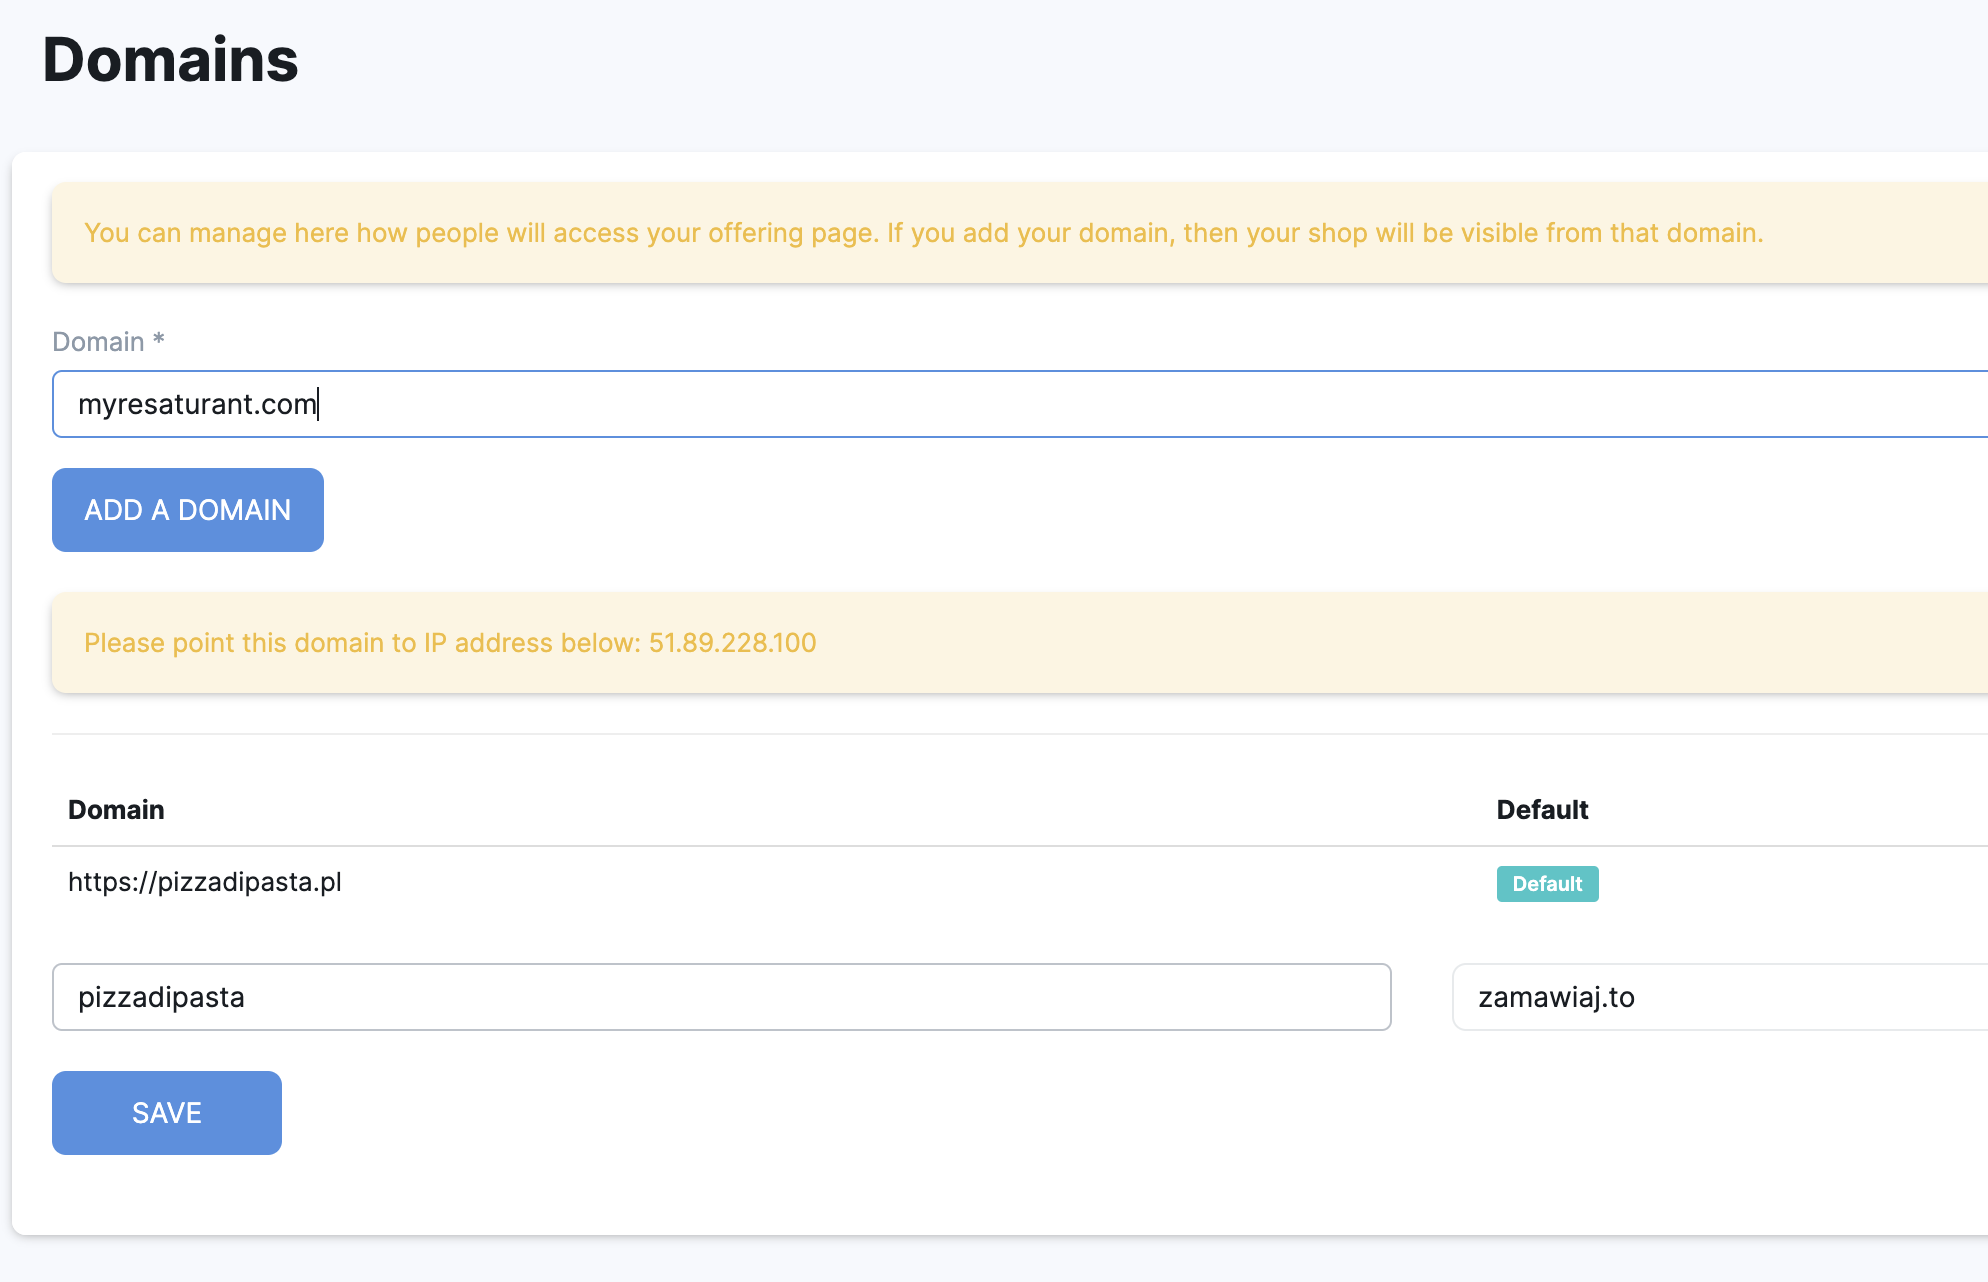
Task: Click the horizontal divider above the domain table
Action: pyautogui.click(x=1000, y=734)
